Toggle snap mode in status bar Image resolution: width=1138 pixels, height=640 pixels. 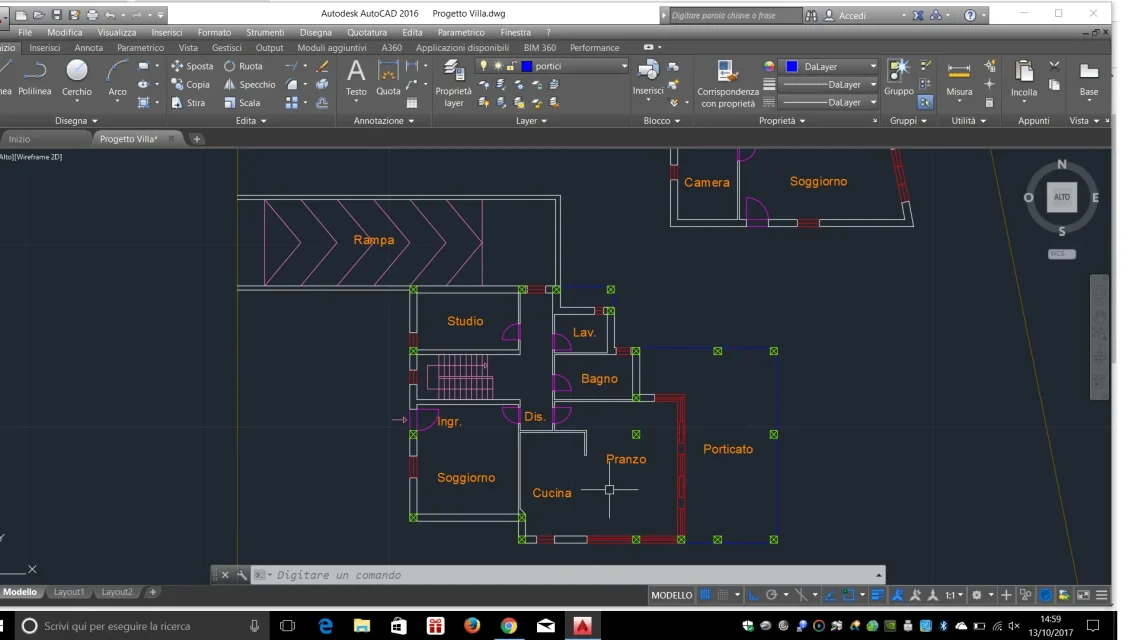(x=723, y=595)
